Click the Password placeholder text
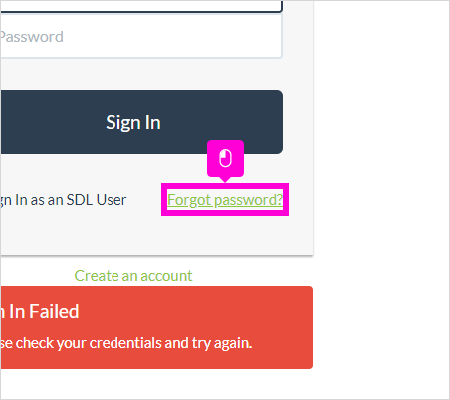 click(x=32, y=37)
